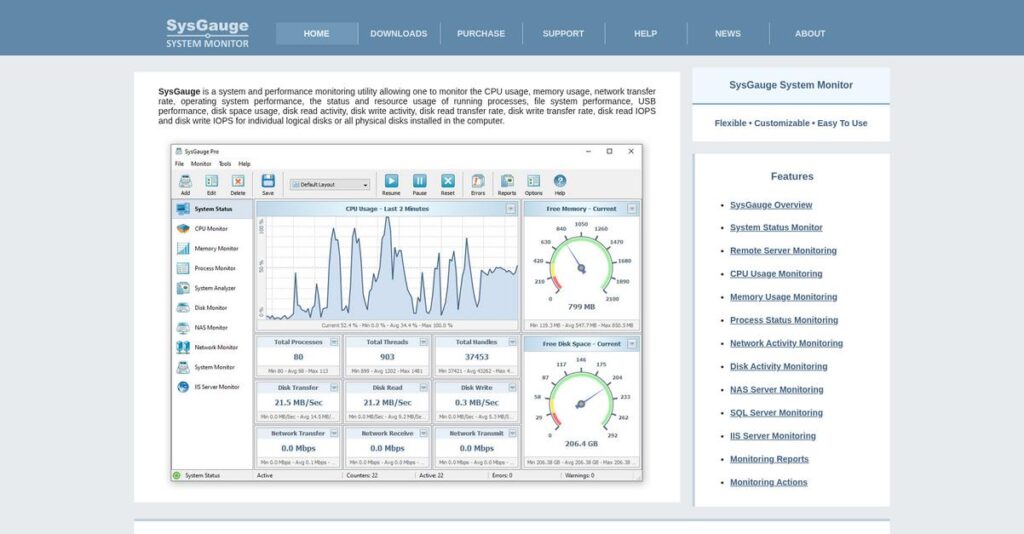
Task: Open the Free Disk Space panel dropdown arrow
Action: [x=632, y=343]
